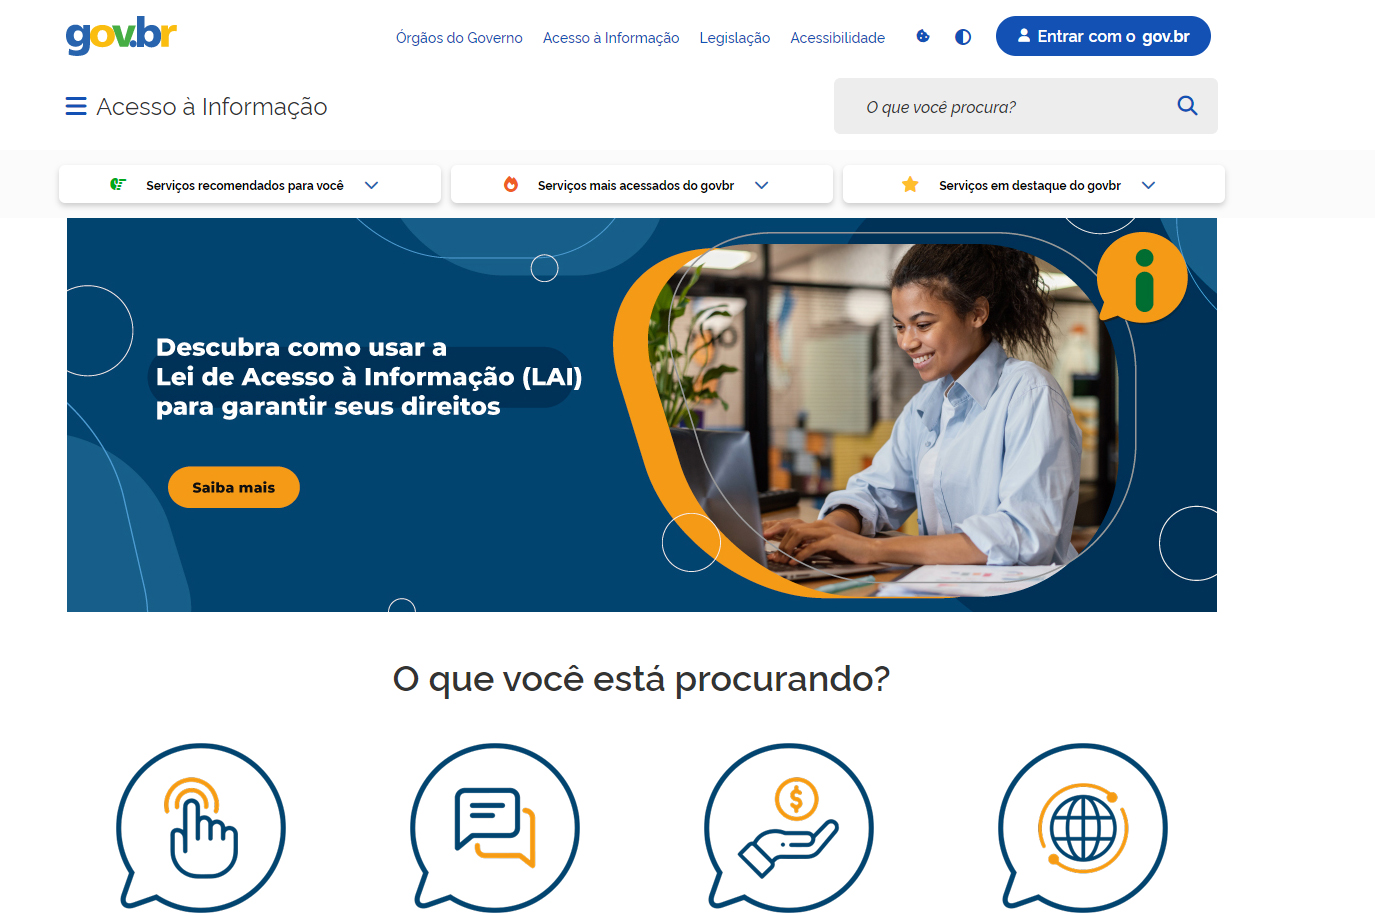
Task: Expand Serviços mais acessados do govbr
Action: pos(642,185)
